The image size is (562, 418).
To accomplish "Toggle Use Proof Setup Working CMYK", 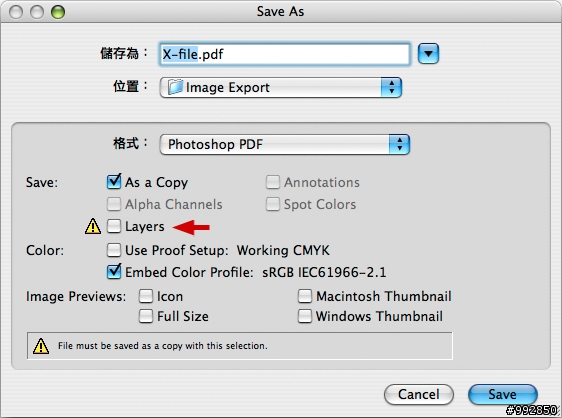I will pyautogui.click(x=114, y=250).
